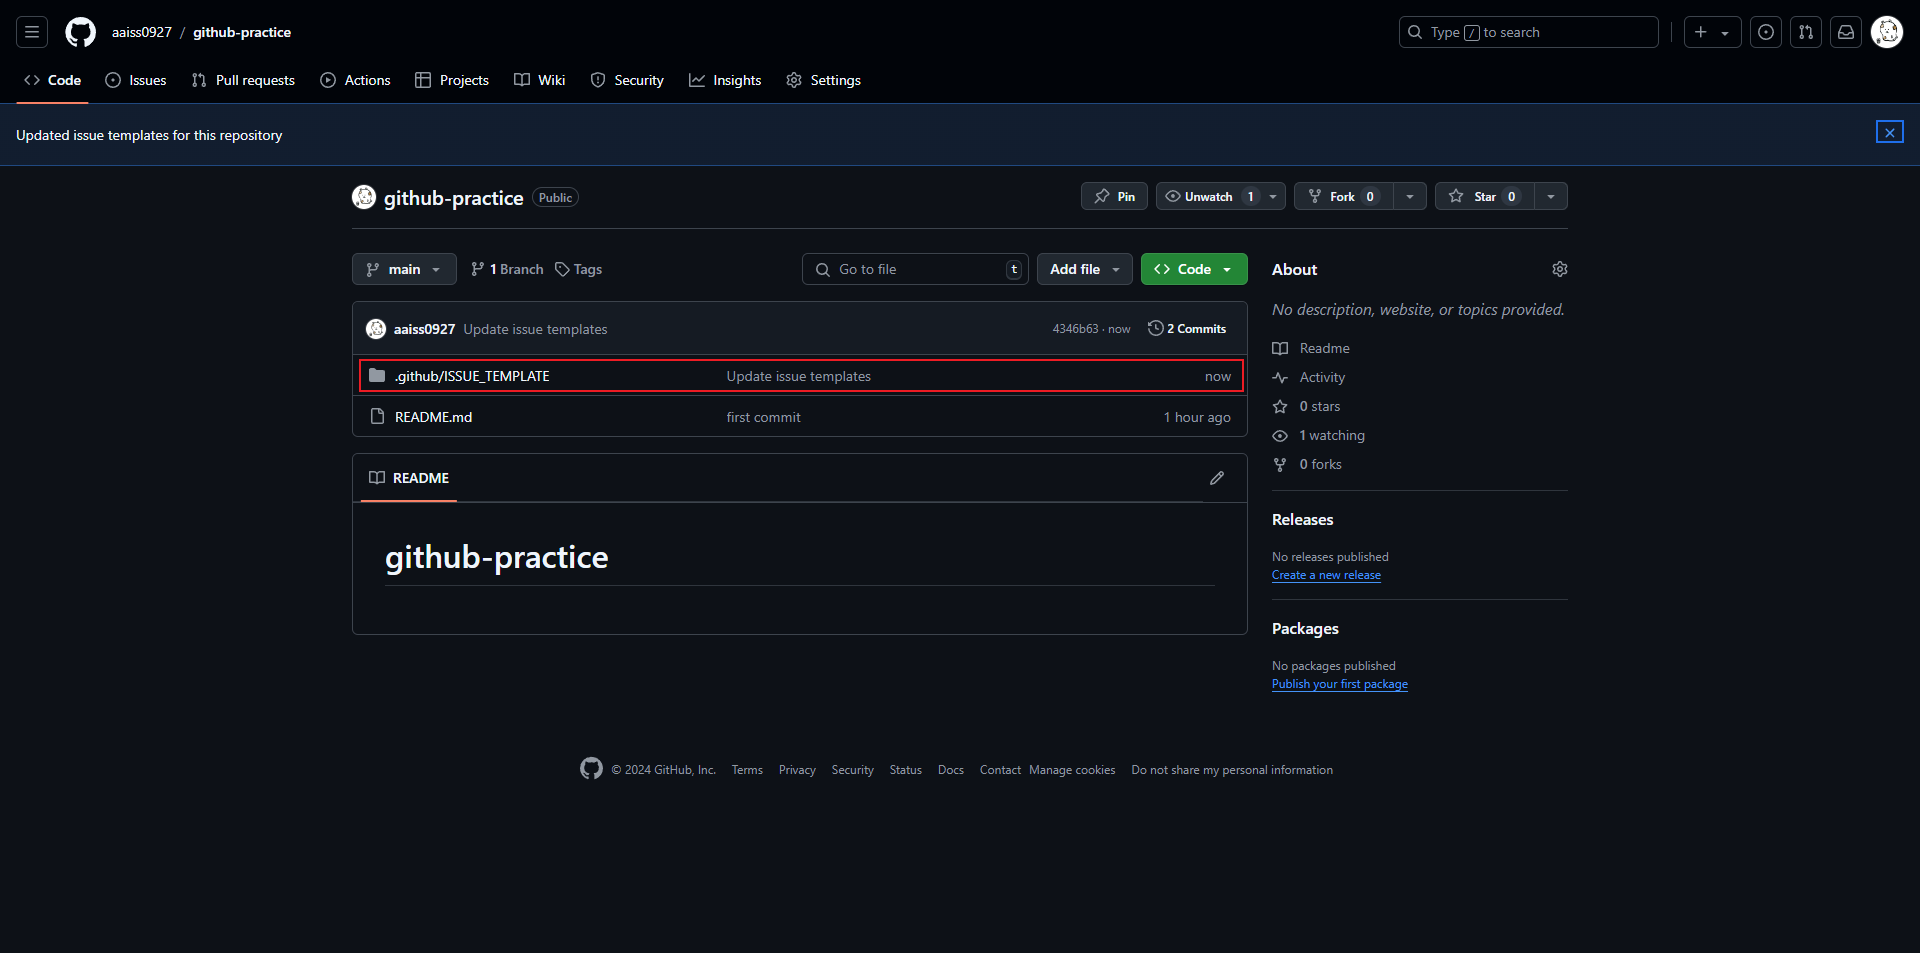The width and height of the screenshot is (1920, 953).
Task: Edit README with the pencil icon
Action: pos(1217,478)
